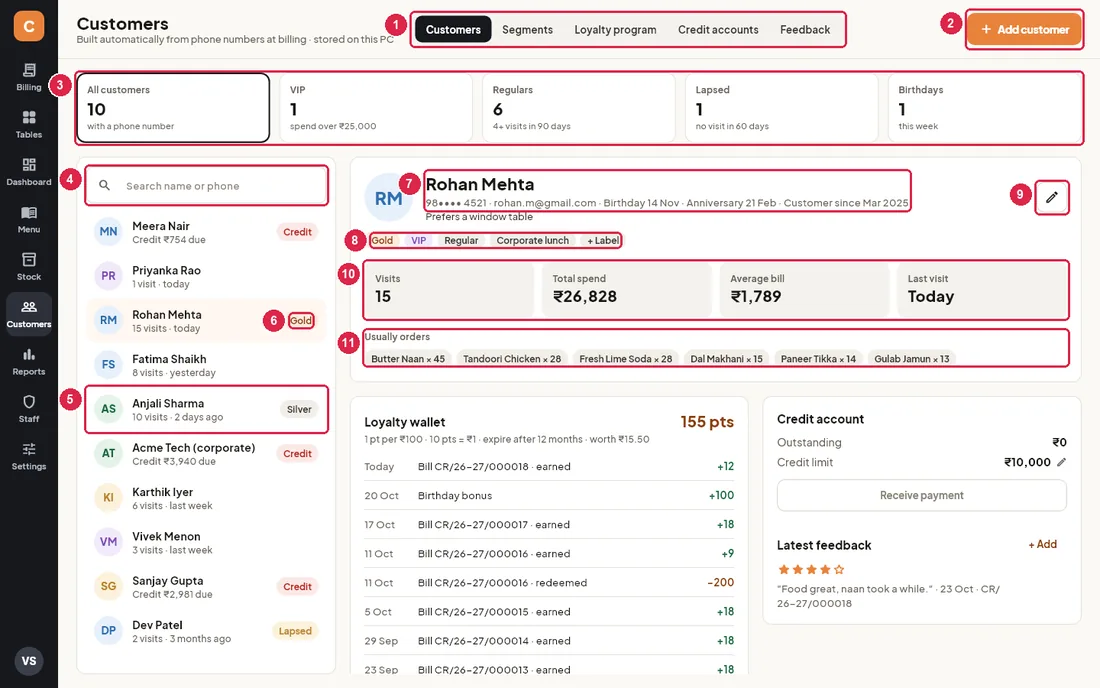Select the Regulars filter card
The height and width of the screenshot is (688, 1100).
click(578, 108)
